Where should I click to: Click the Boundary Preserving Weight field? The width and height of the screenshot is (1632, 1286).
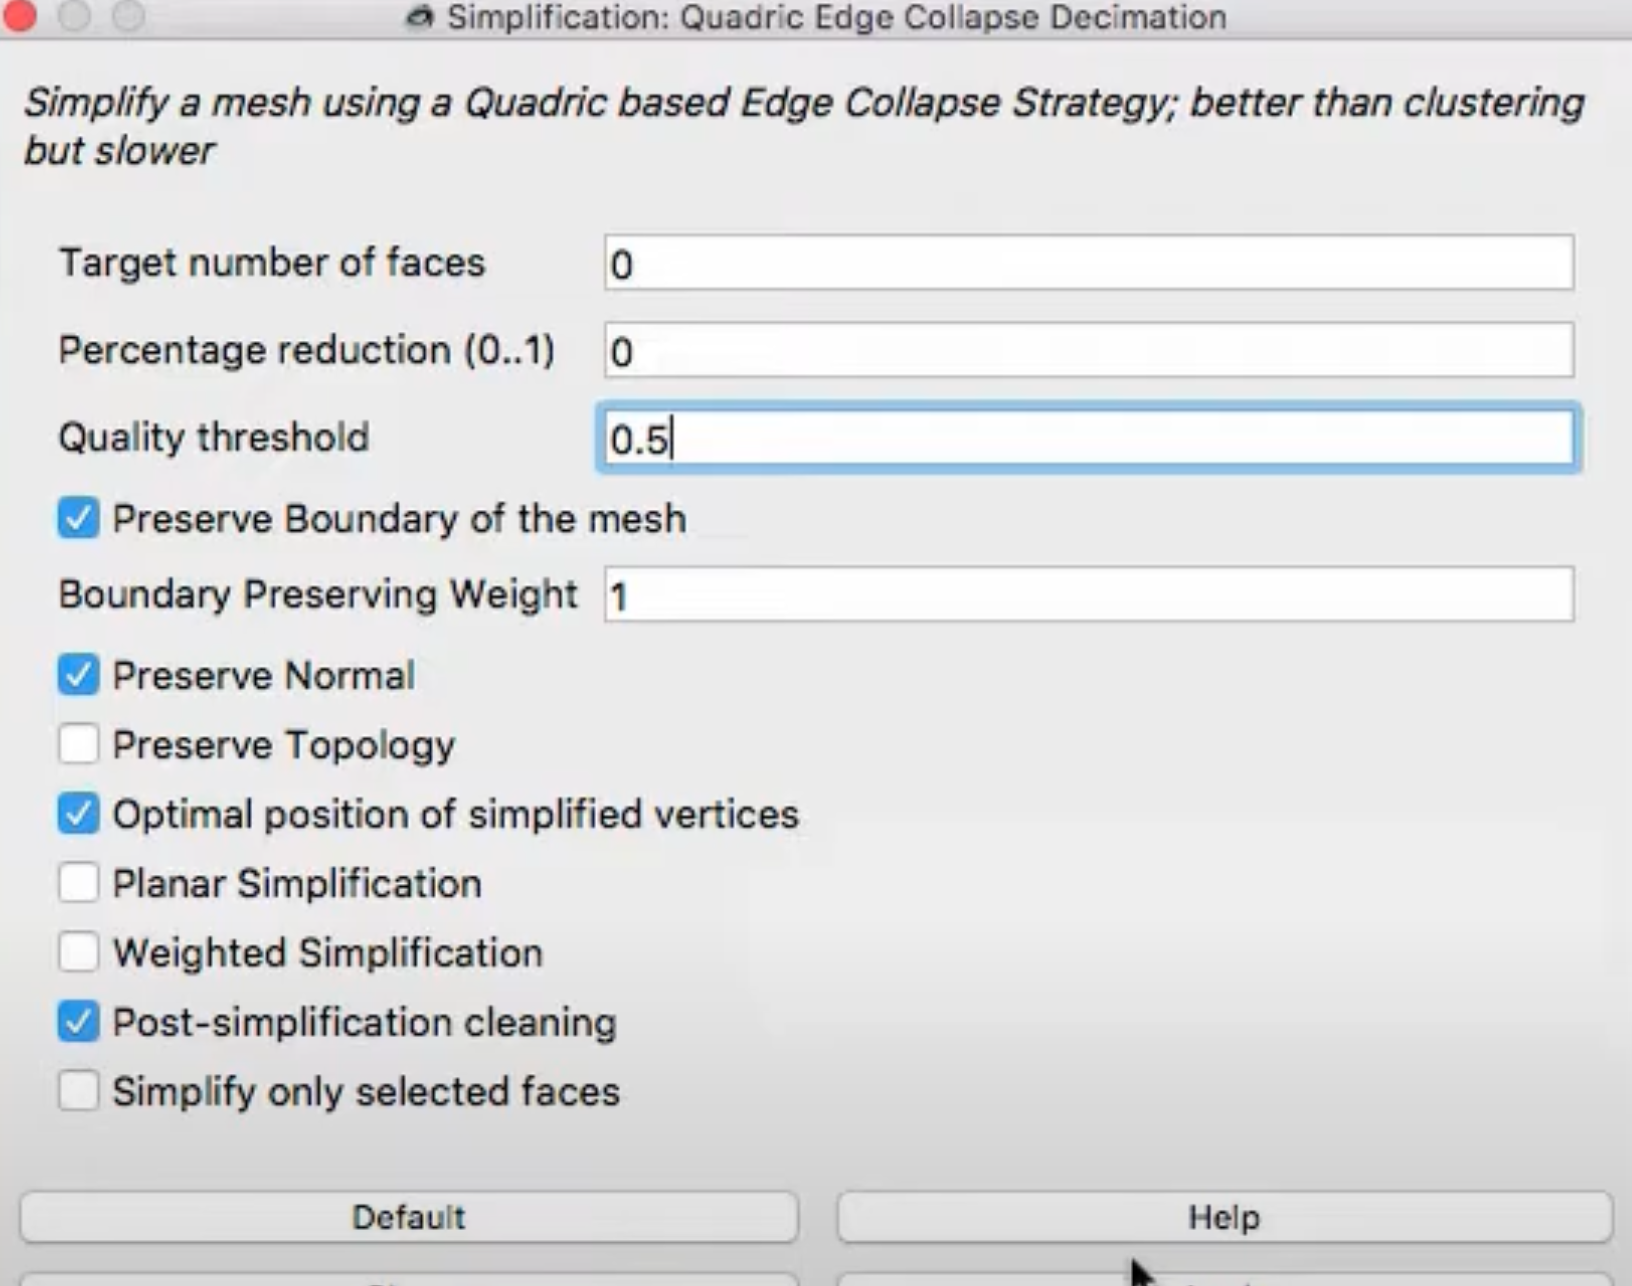pyautogui.click(x=1088, y=595)
